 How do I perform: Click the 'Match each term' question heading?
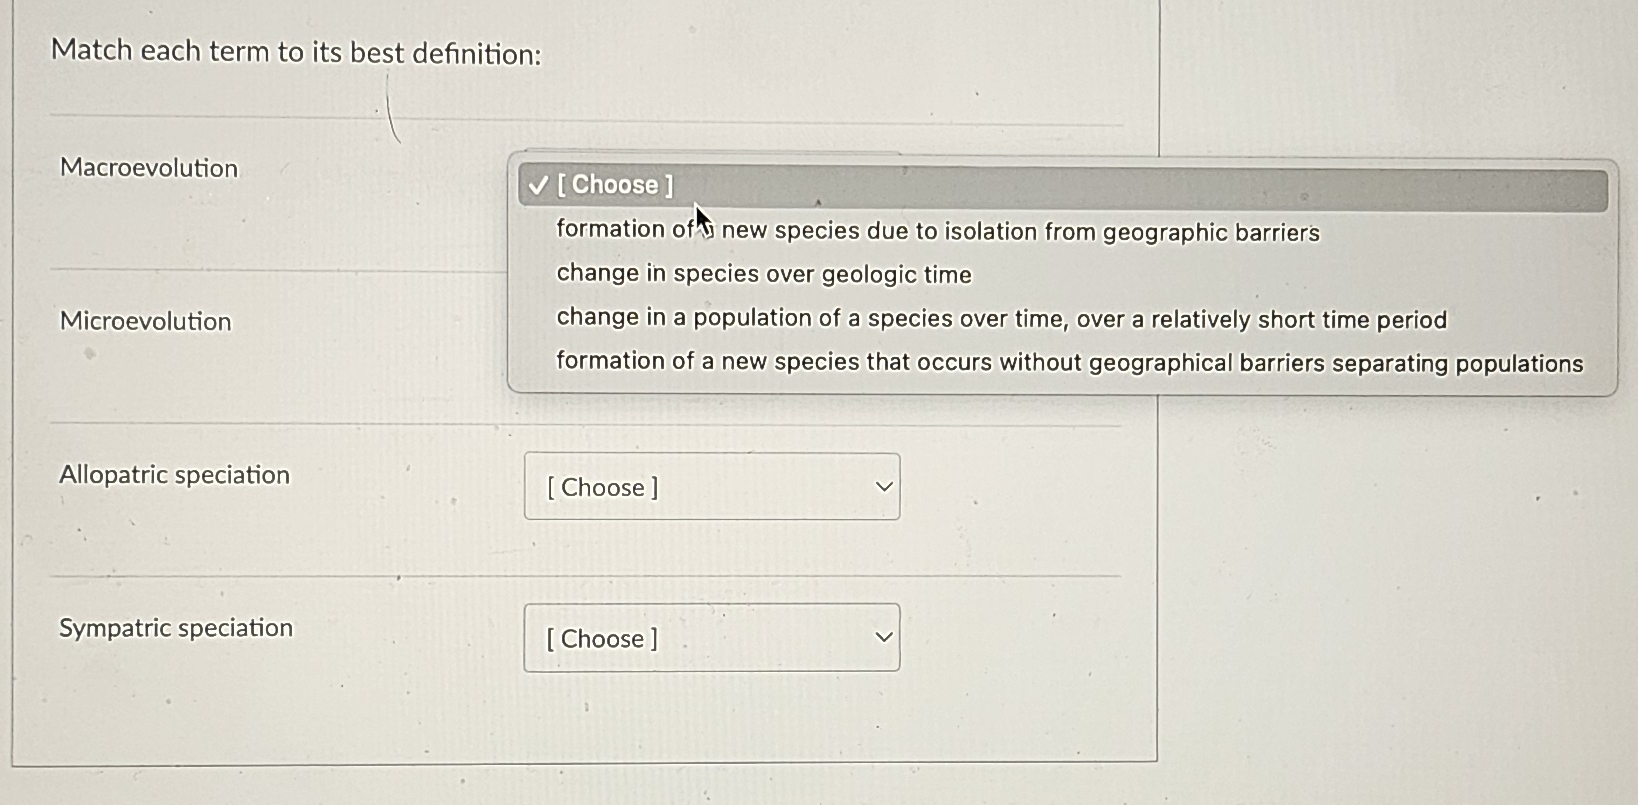pos(297,51)
